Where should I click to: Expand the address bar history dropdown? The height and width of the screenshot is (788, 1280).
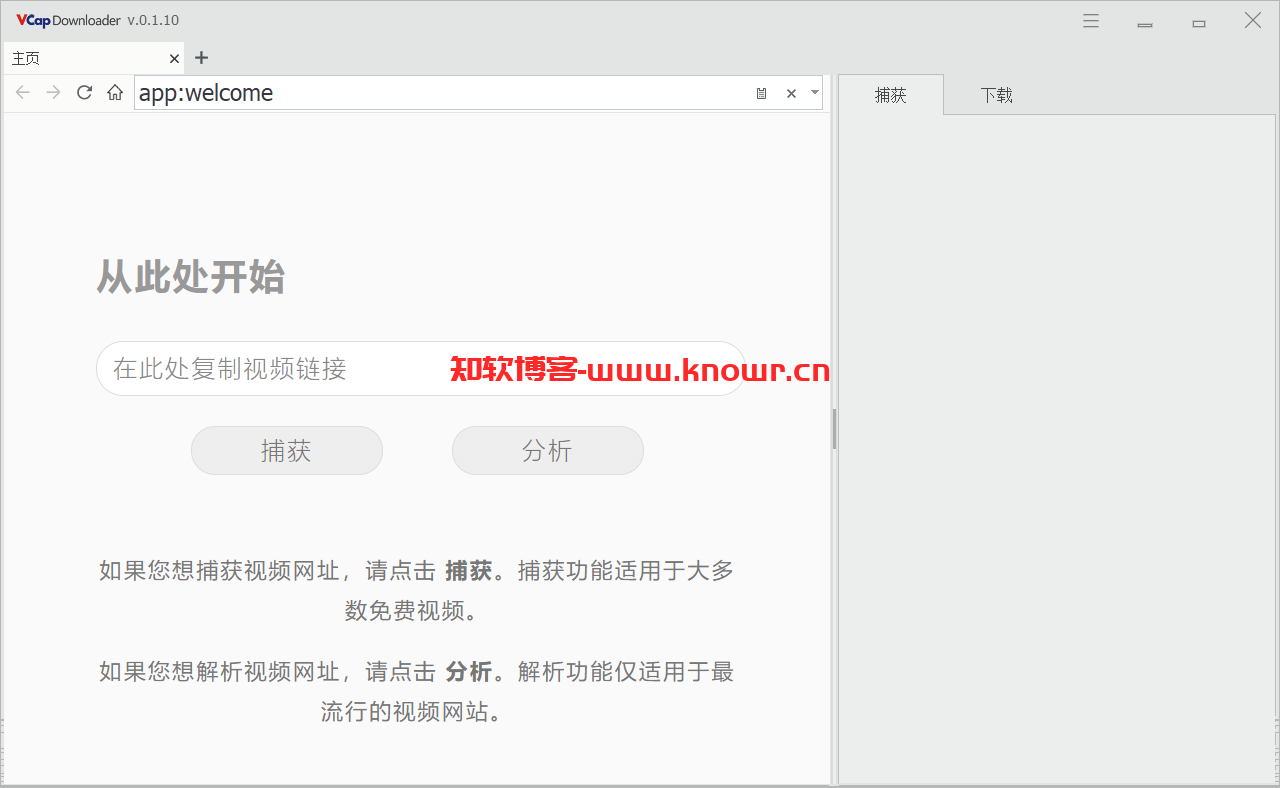click(x=815, y=93)
